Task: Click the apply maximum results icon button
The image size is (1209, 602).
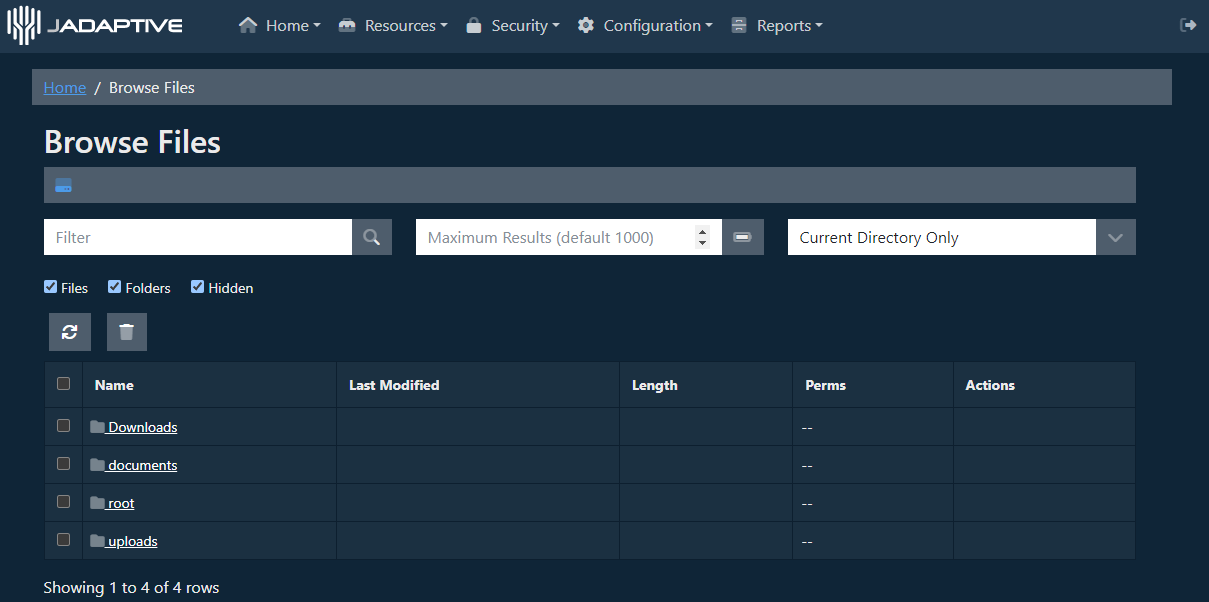Action: 743,237
